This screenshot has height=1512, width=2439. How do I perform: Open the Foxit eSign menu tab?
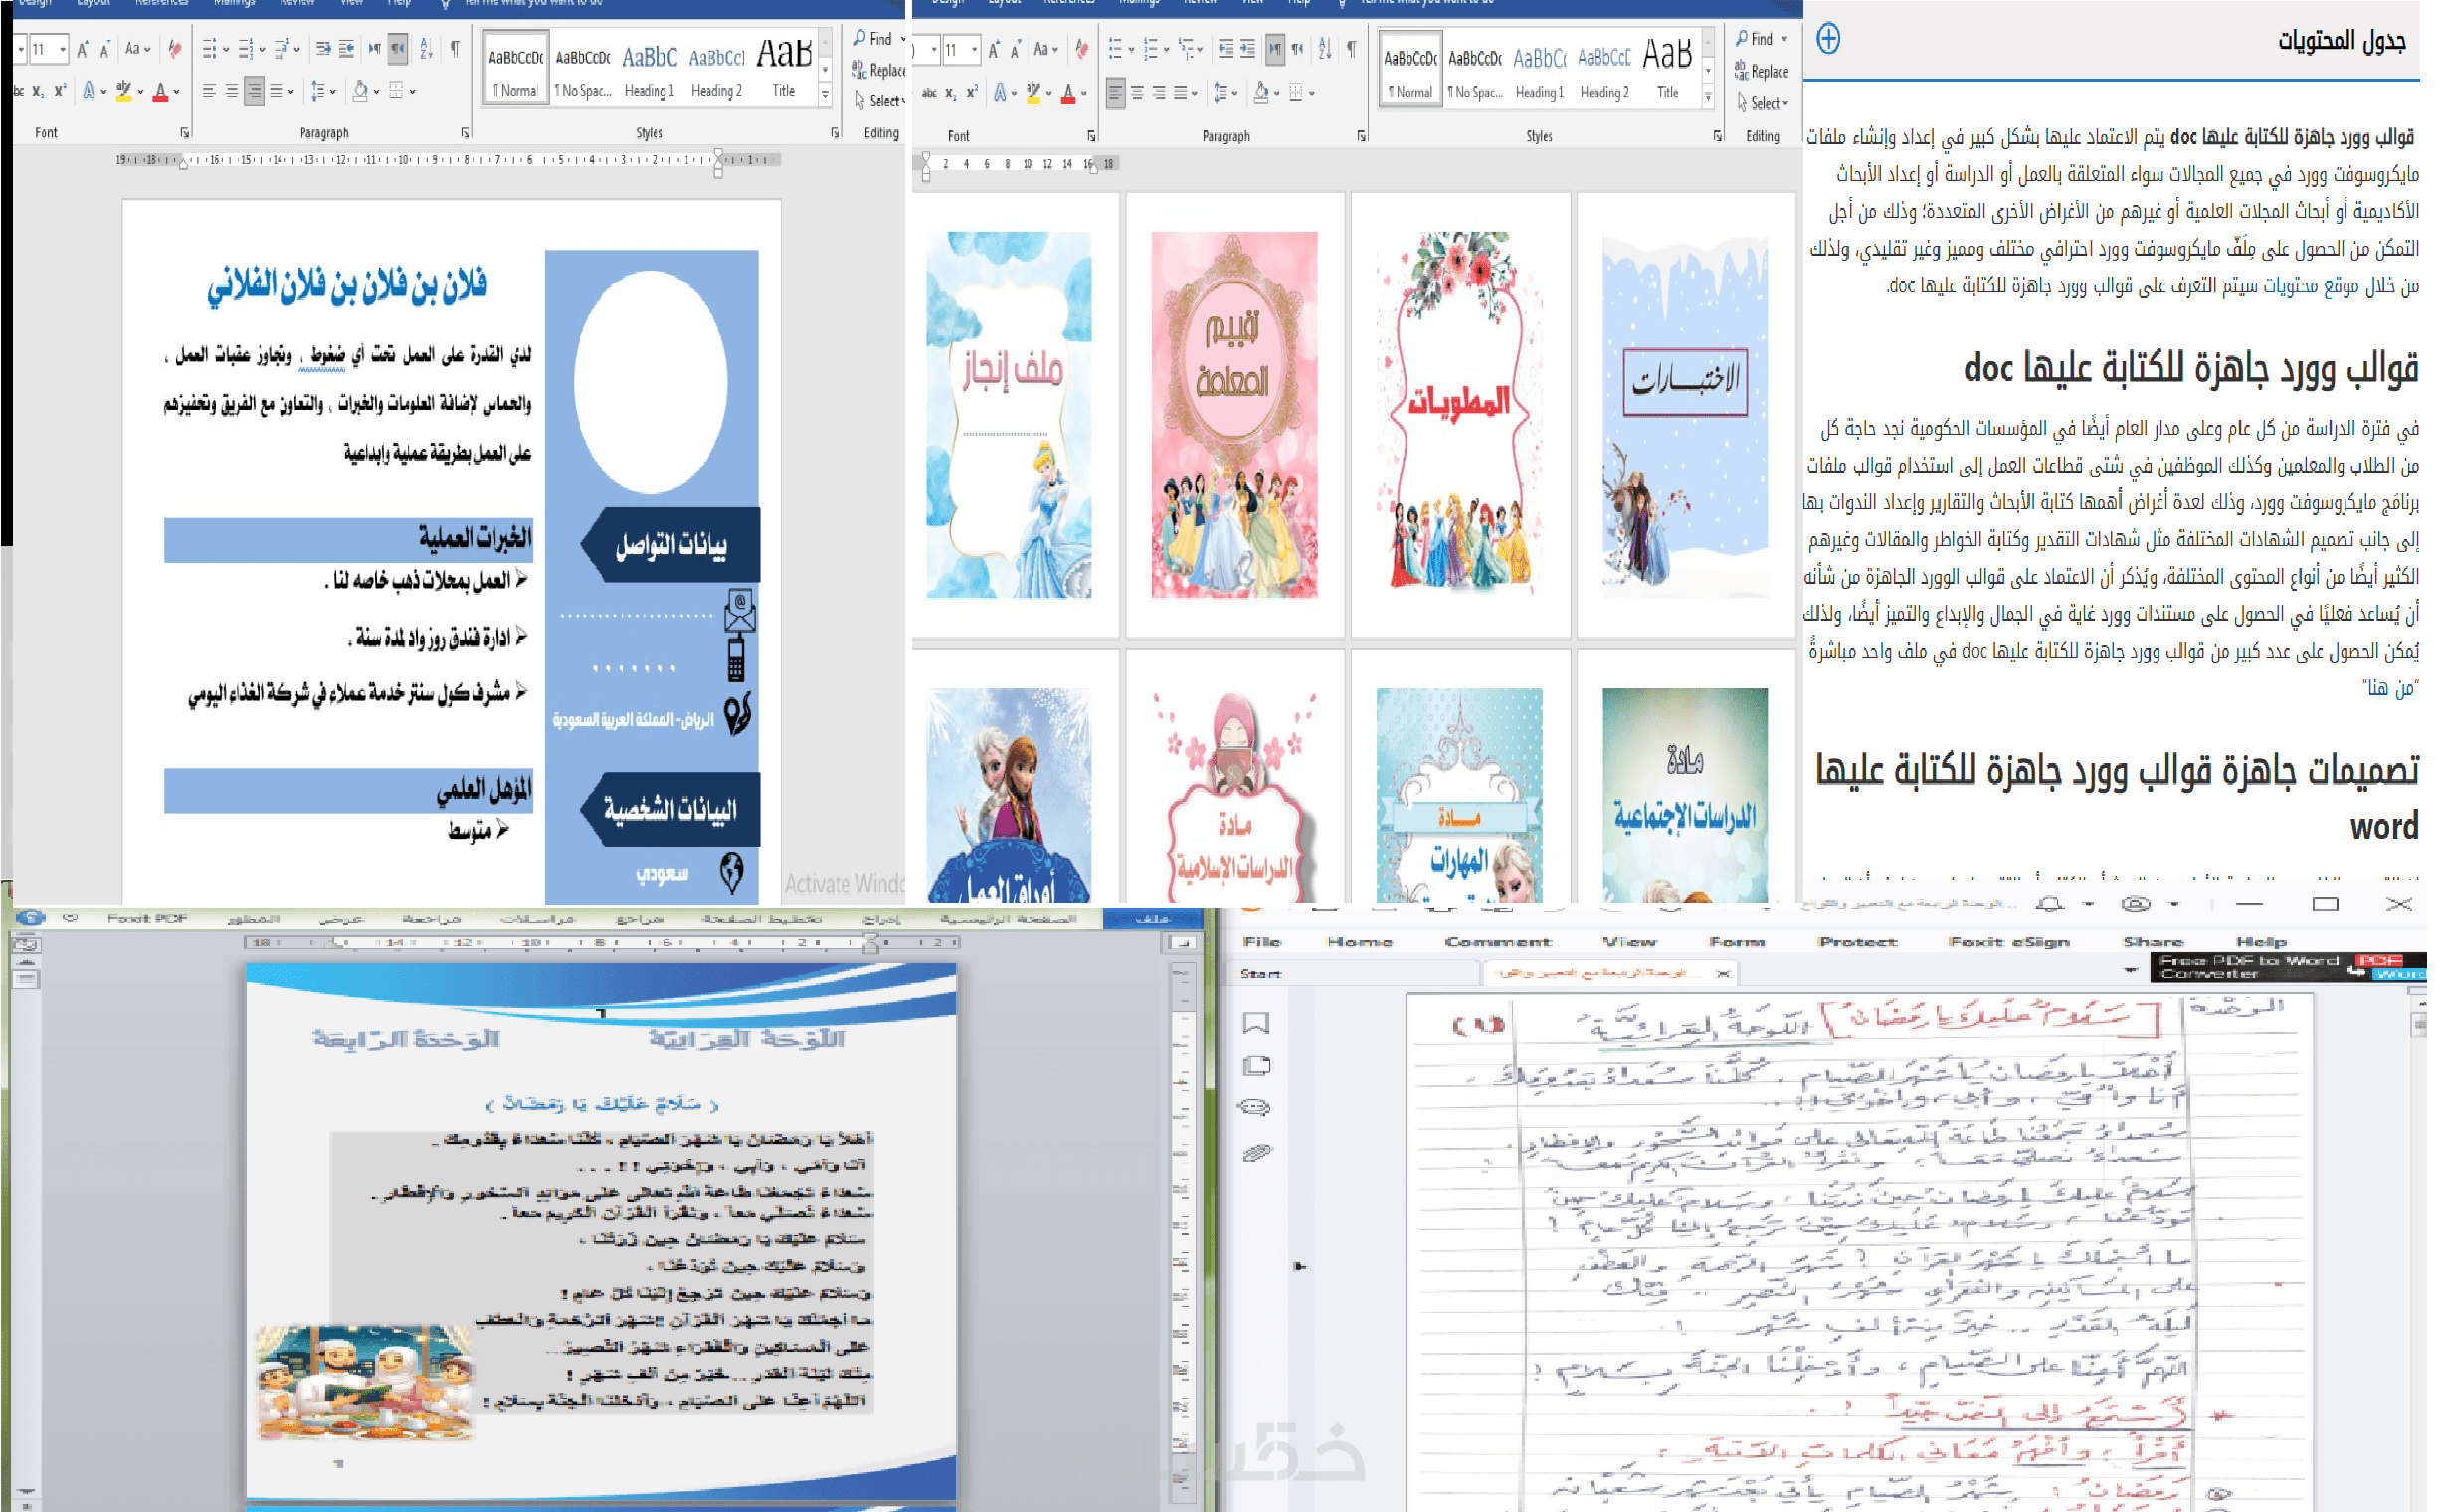coord(2007,941)
